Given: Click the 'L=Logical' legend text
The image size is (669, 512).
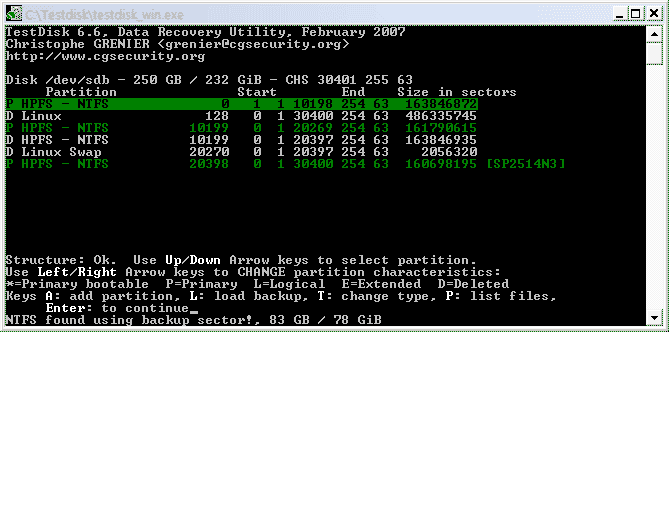Looking at the screenshot, I should tap(289, 284).
